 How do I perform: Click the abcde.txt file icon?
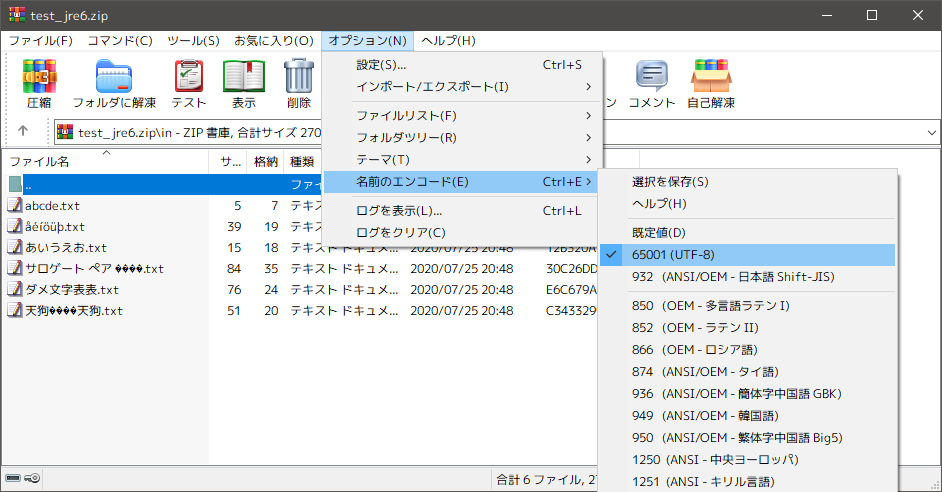click(15, 205)
